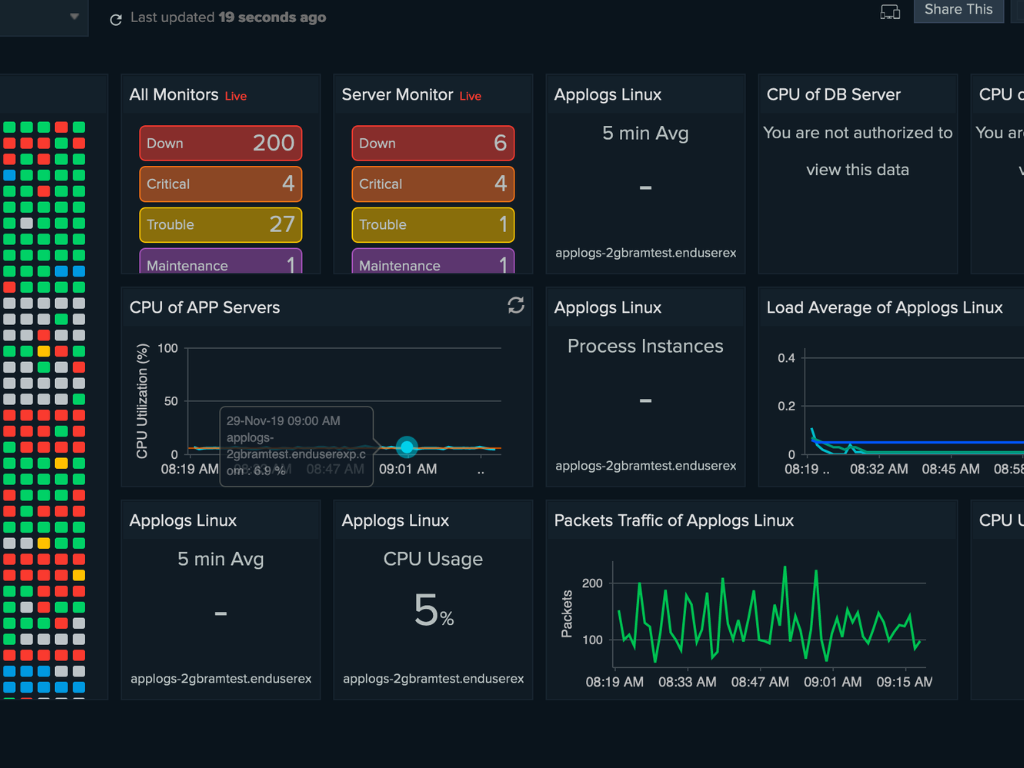Open Down status in Server Monitor
This screenshot has width=1024, height=768.
(x=432, y=143)
